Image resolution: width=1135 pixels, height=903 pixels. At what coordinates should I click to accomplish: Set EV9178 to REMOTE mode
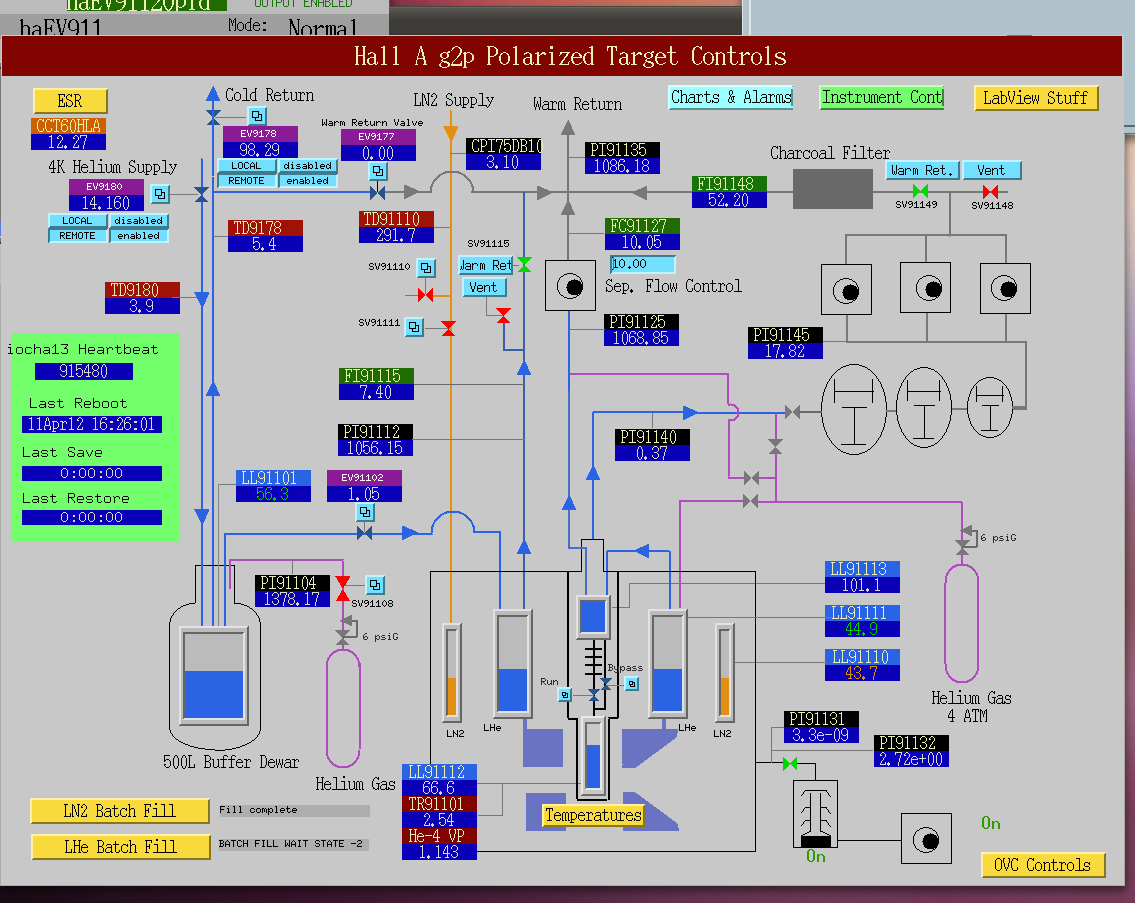(x=246, y=180)
